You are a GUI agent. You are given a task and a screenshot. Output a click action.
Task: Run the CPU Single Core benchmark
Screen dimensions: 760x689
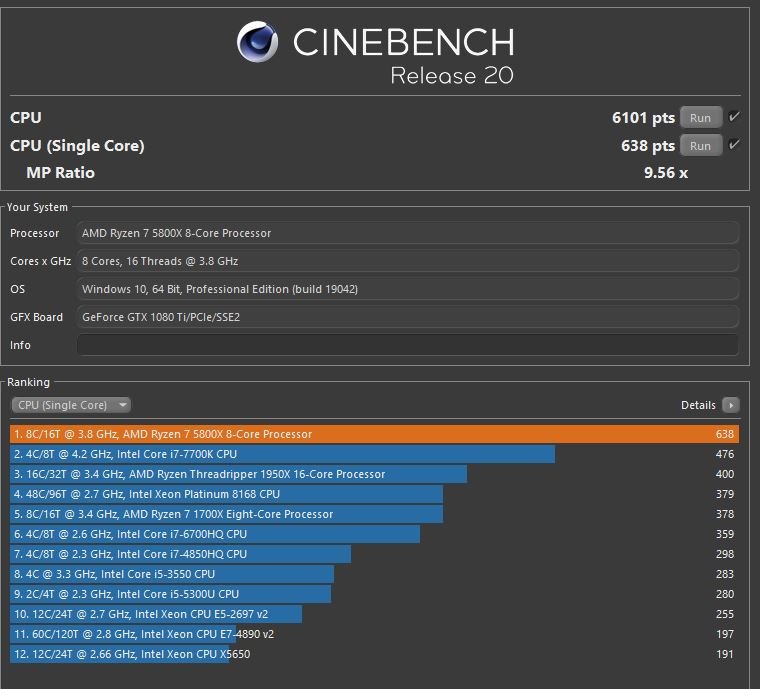pos(700,146)
